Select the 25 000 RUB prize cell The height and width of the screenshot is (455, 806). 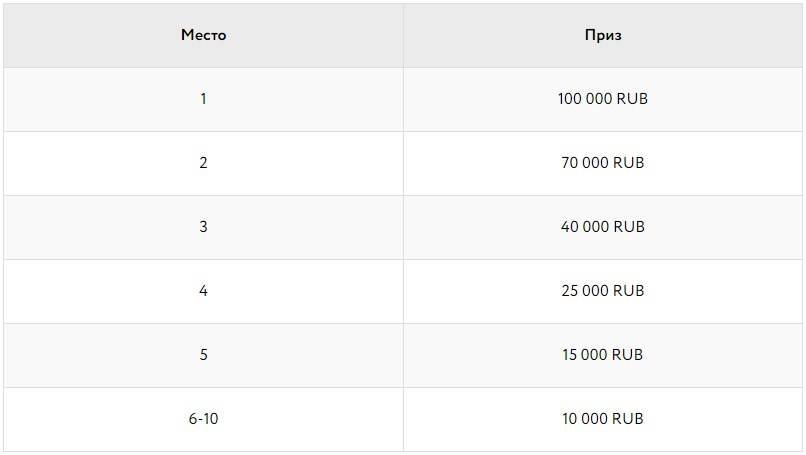coord(602,291)
